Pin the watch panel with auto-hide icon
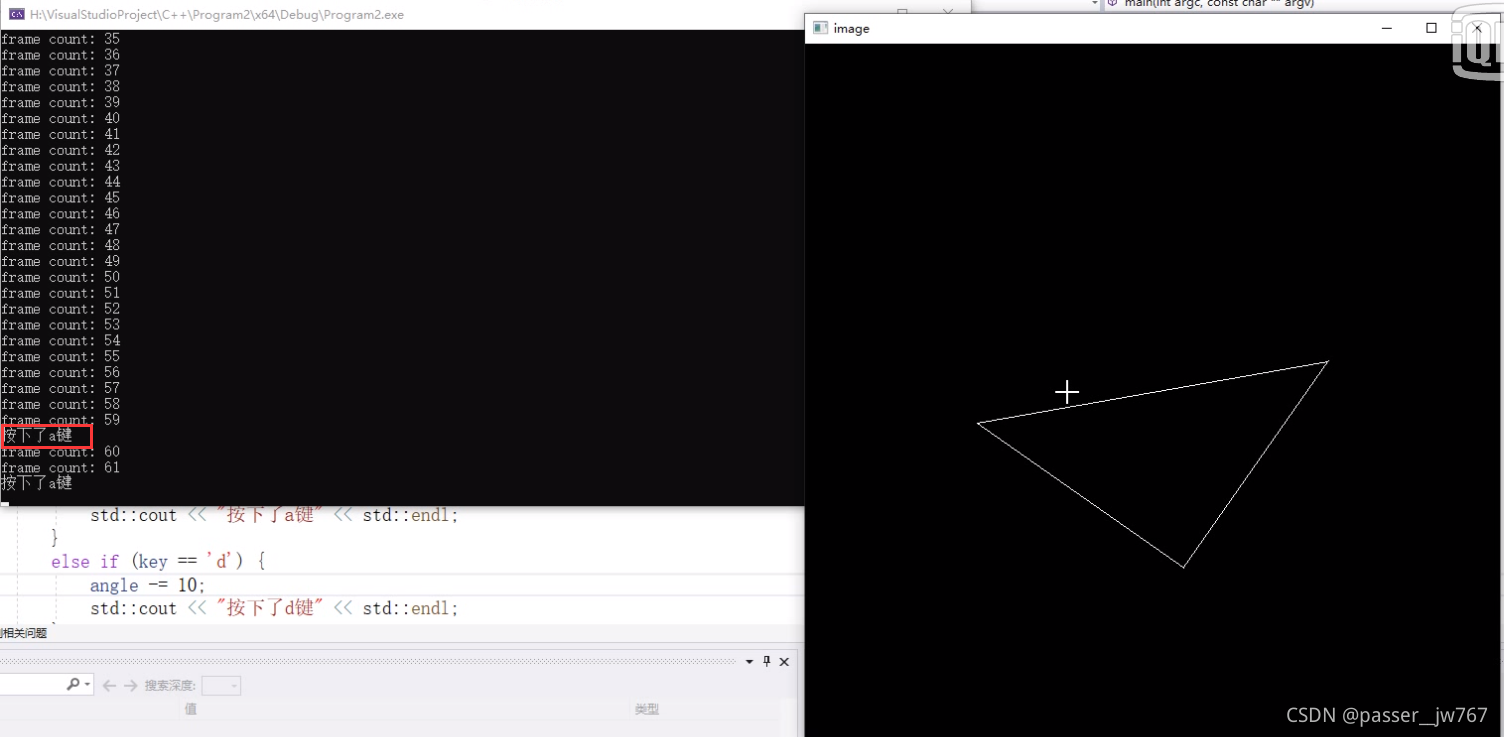The height and width of the screenshot is (737, 1504). click(767, 661)
